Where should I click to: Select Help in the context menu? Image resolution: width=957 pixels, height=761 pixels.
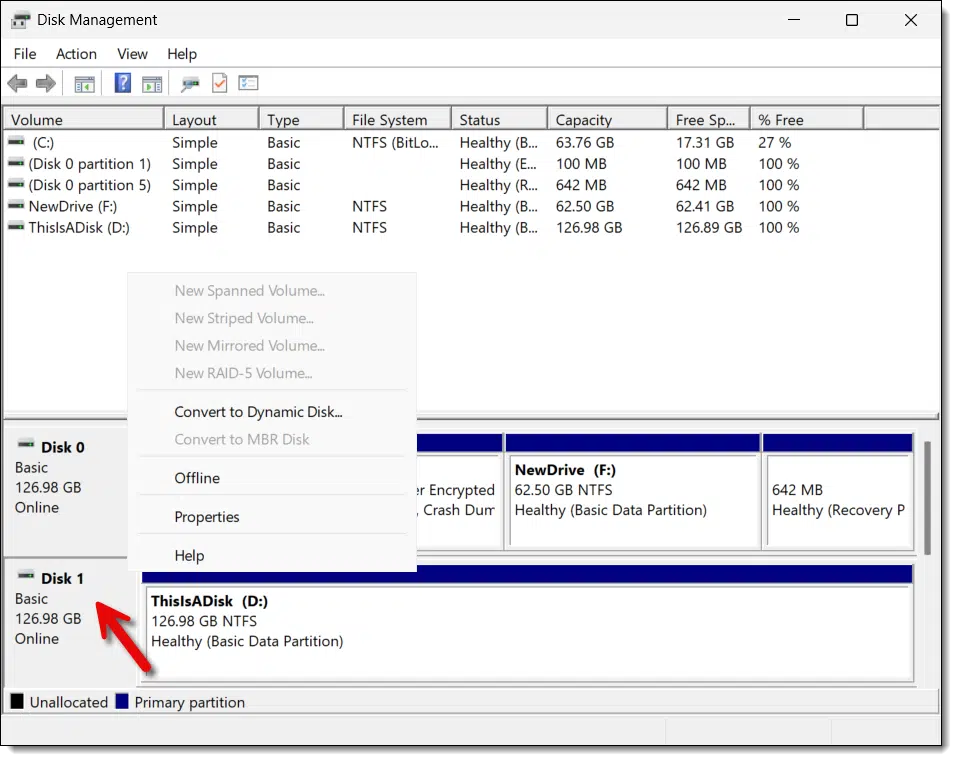272,555
